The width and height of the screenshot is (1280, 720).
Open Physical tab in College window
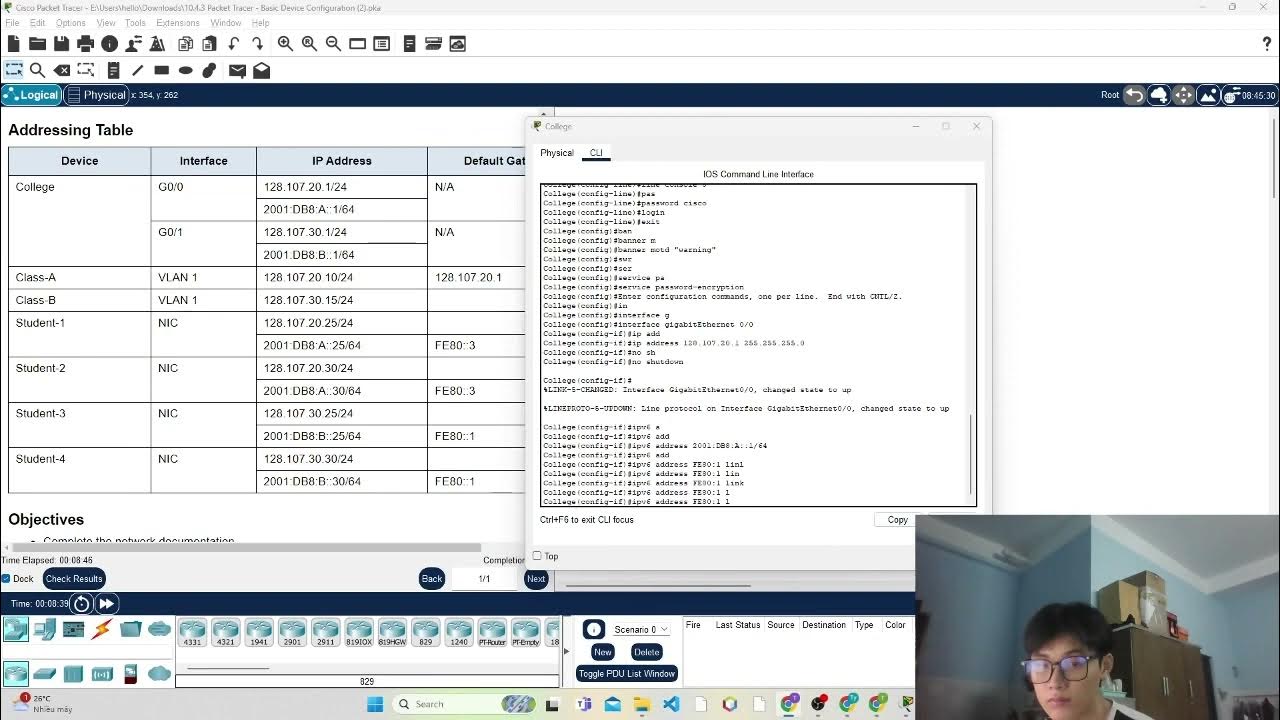tap(557, 153)
